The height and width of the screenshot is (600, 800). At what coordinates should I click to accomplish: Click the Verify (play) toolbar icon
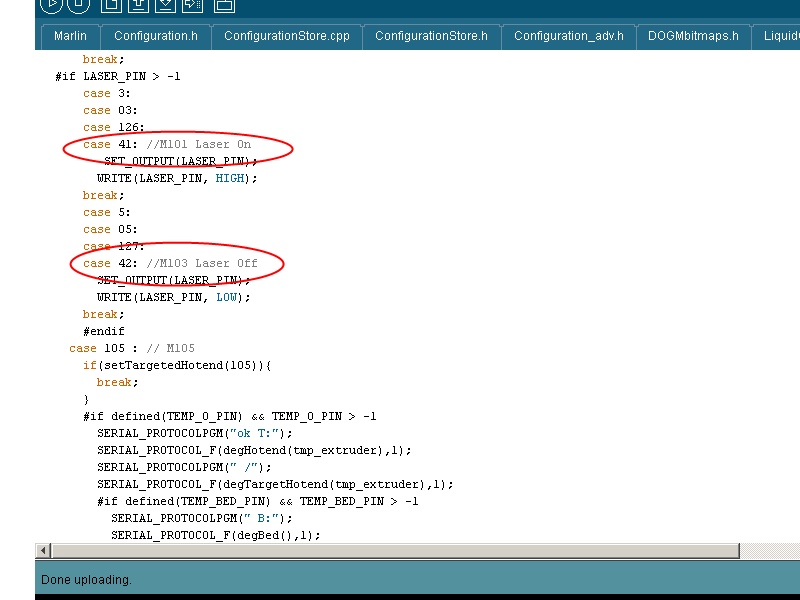50,4
